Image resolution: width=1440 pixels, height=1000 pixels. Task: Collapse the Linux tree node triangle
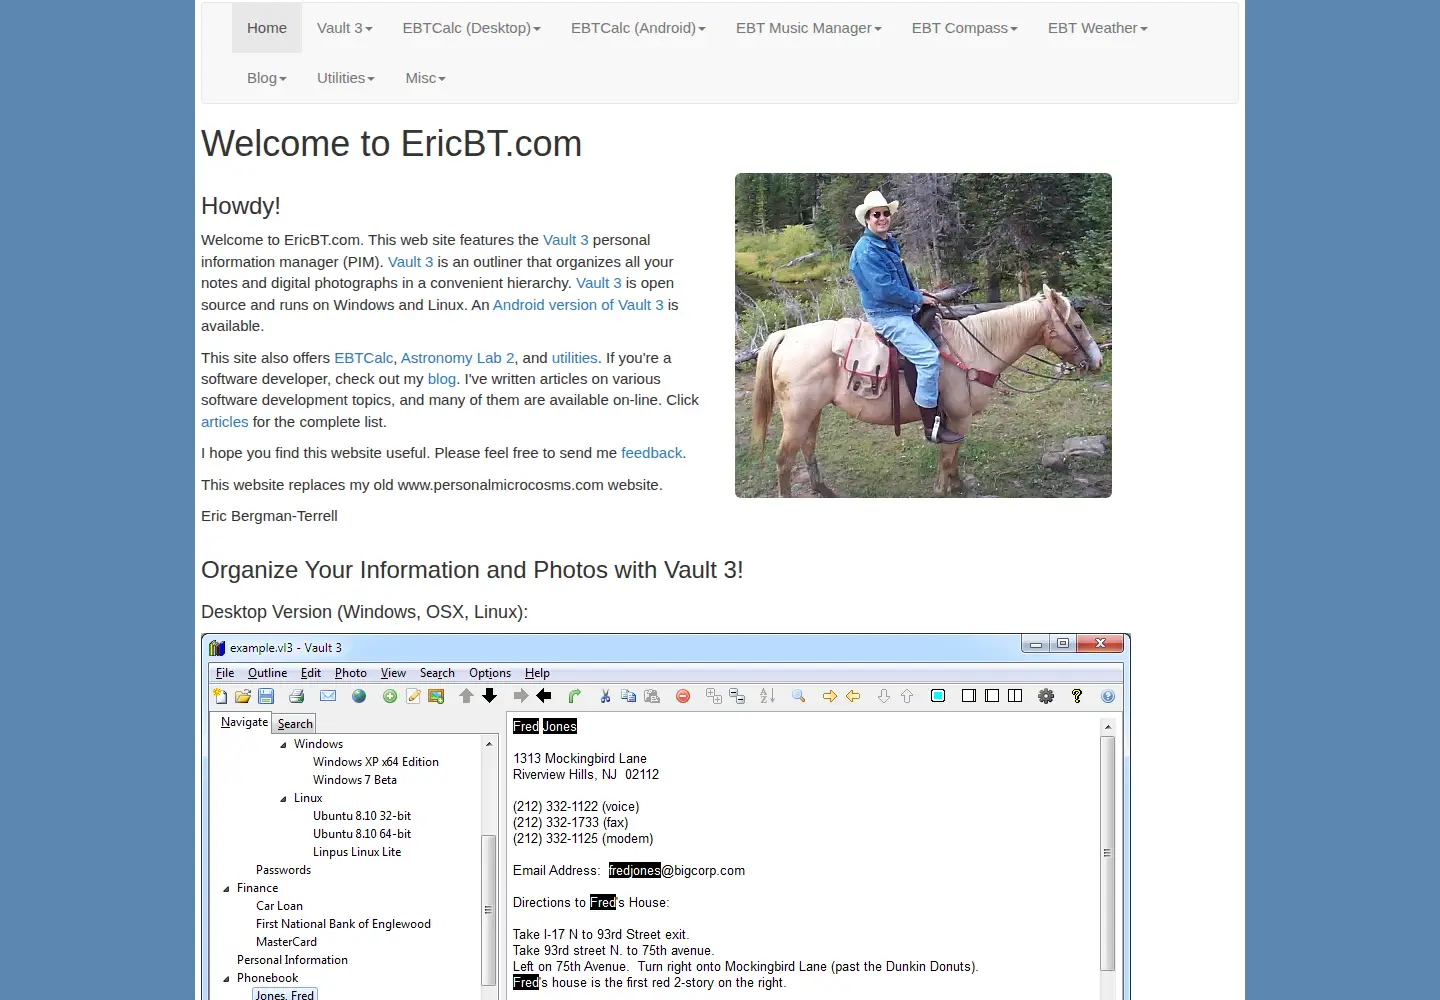tap(283, 798)
